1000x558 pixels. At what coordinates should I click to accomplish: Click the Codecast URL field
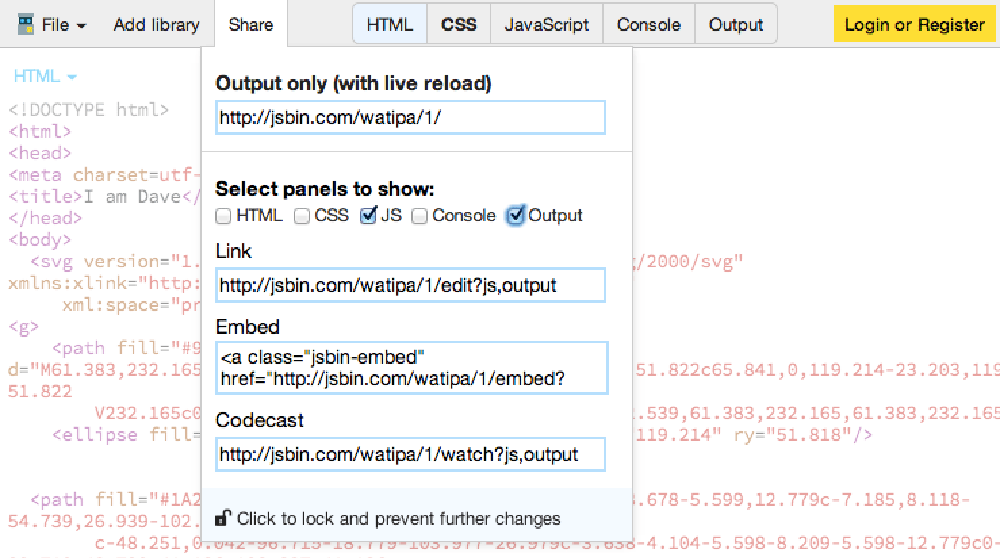[x=410, y=454]
